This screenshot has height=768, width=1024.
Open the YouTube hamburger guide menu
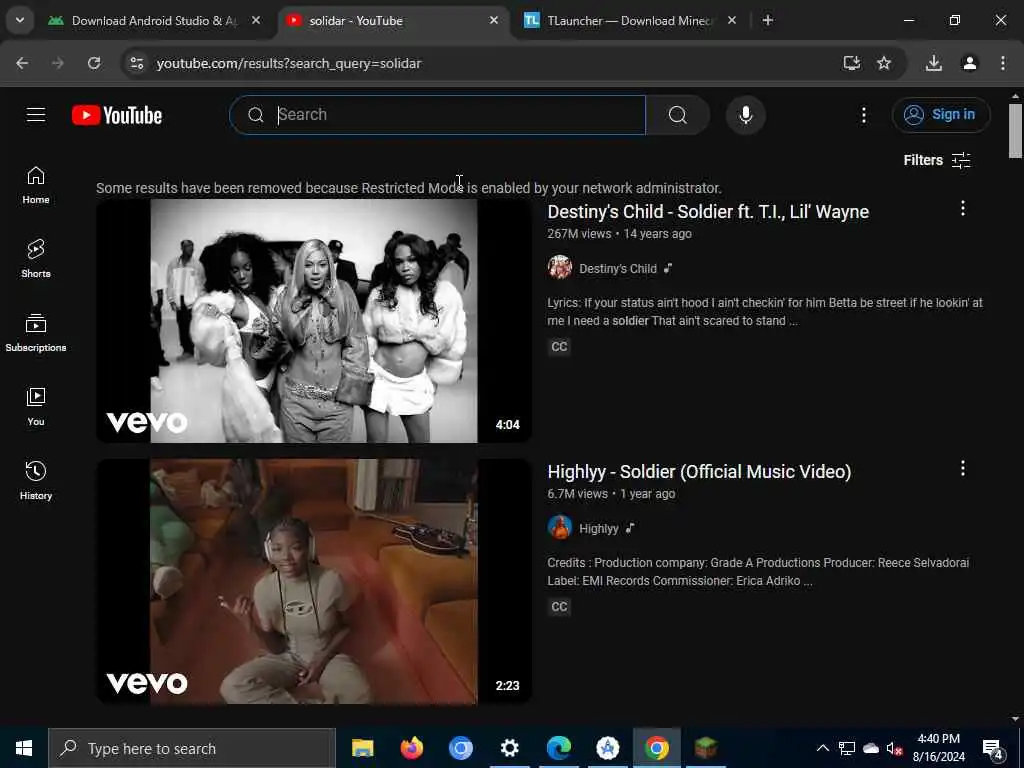tap(36, 115)
